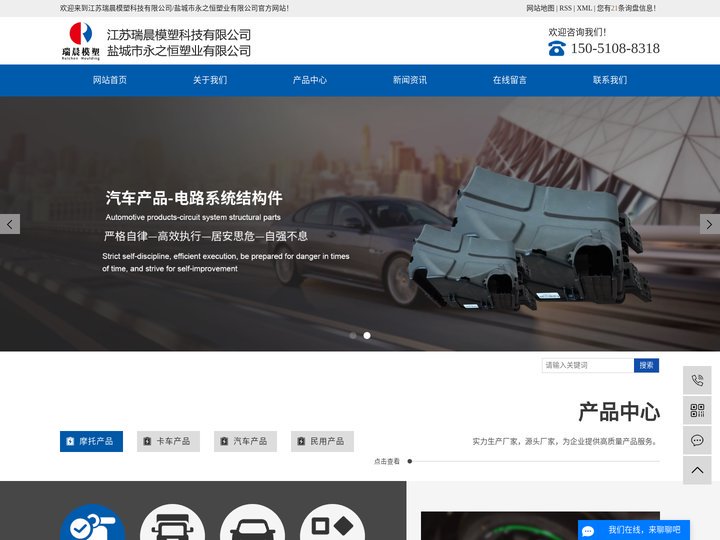Image resolution: width=720 pixels, height=540 pixels.
Task: Select the 民用产品 category tab
Action: click(322, 441)
